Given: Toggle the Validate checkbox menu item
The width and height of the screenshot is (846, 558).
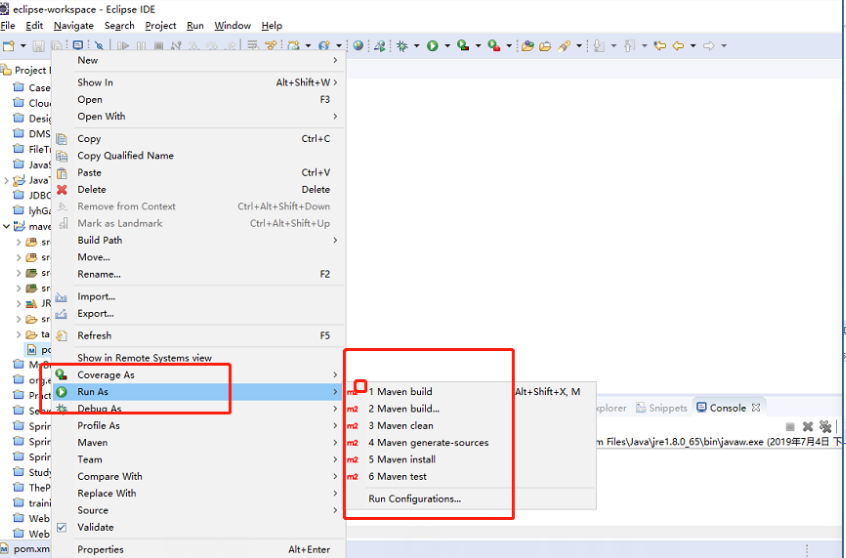Looking at the screenshot, I should pos(199,527).
